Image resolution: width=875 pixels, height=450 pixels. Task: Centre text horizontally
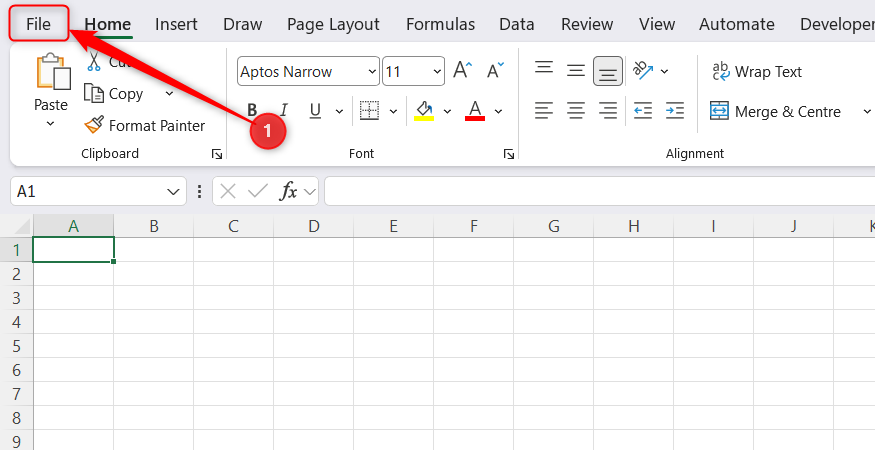(576, 111)
